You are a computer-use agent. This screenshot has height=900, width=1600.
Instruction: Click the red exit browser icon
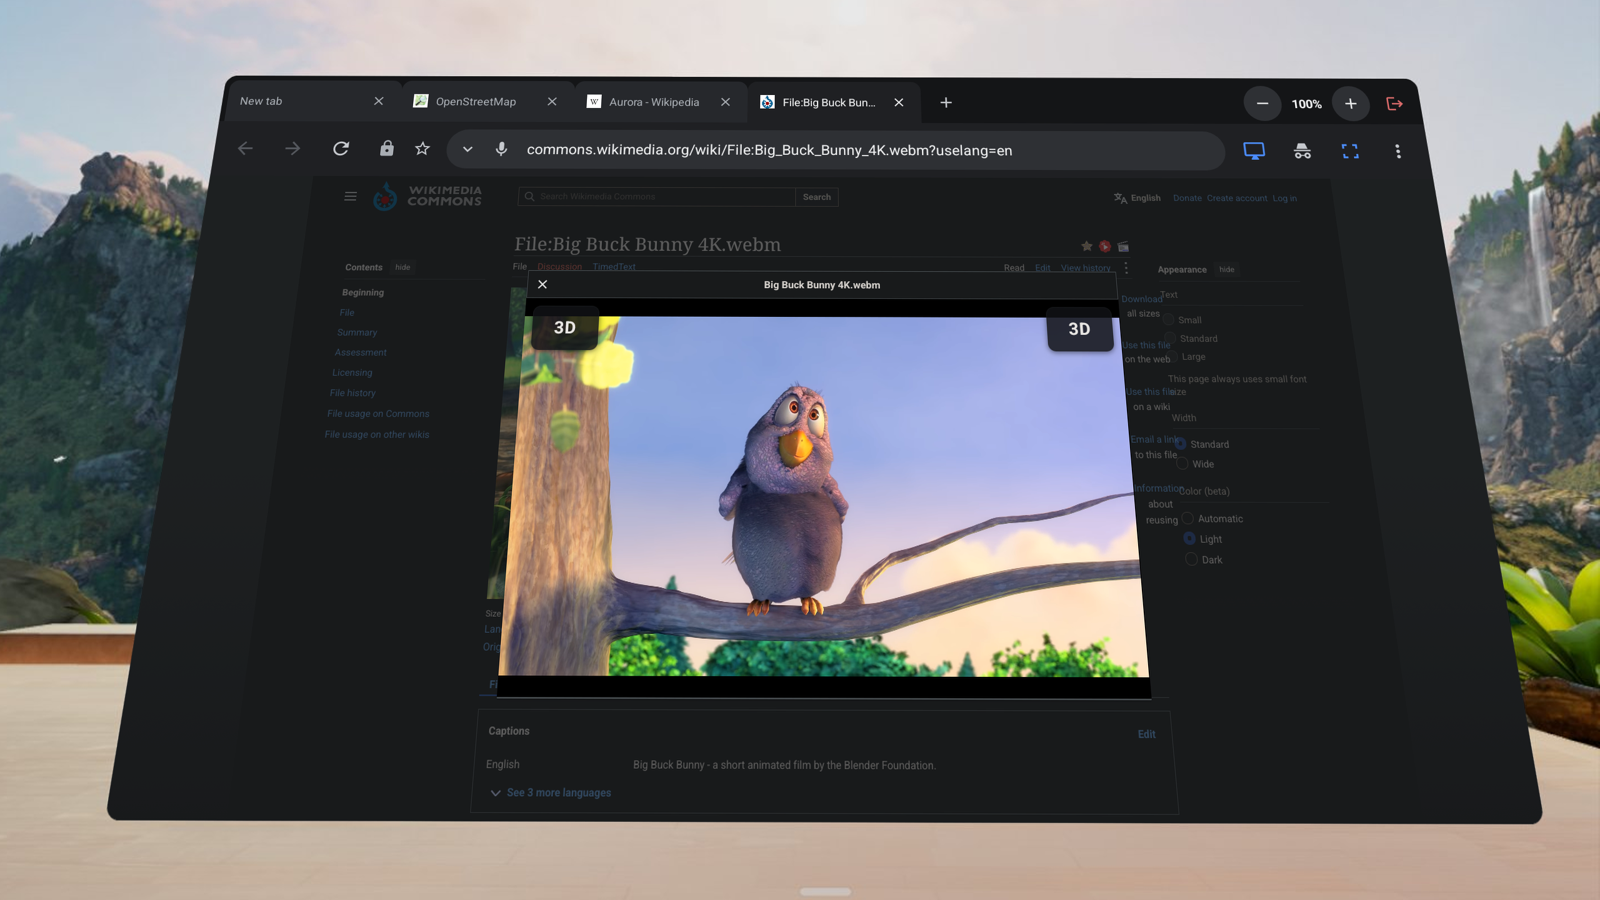1395,103
